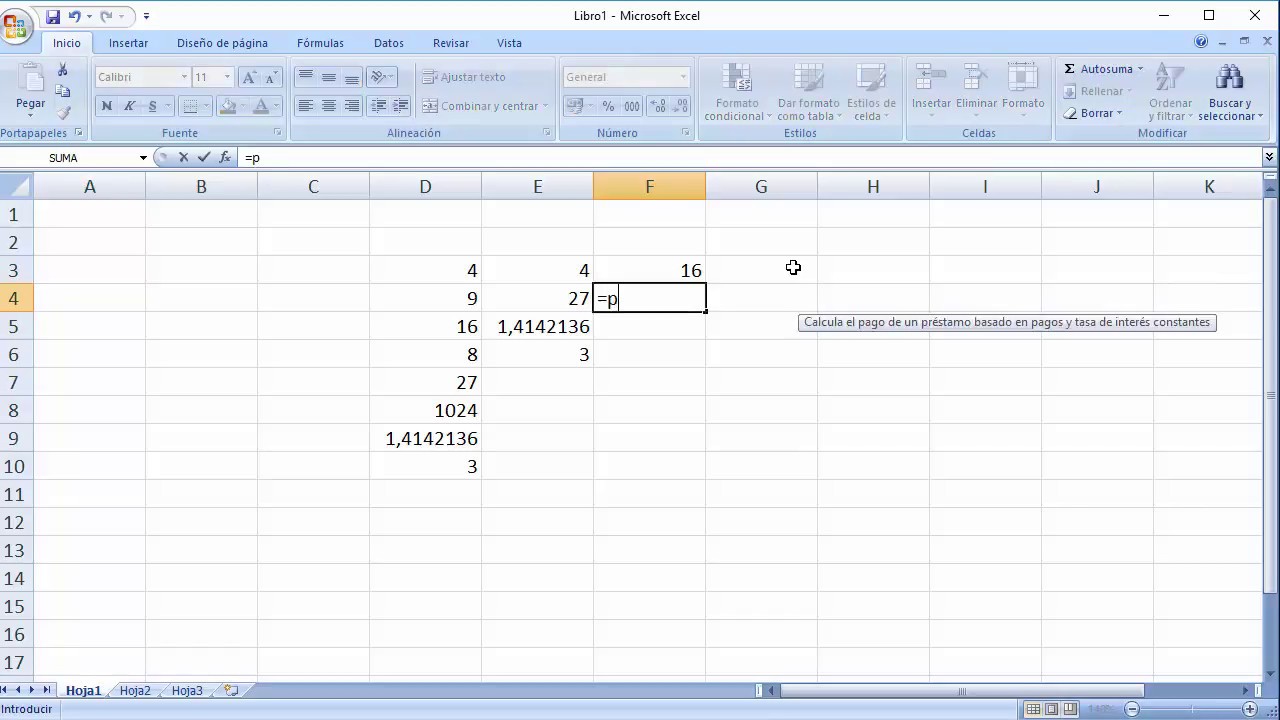
Task: Click the text orientation icon
Action: (378, 77)
